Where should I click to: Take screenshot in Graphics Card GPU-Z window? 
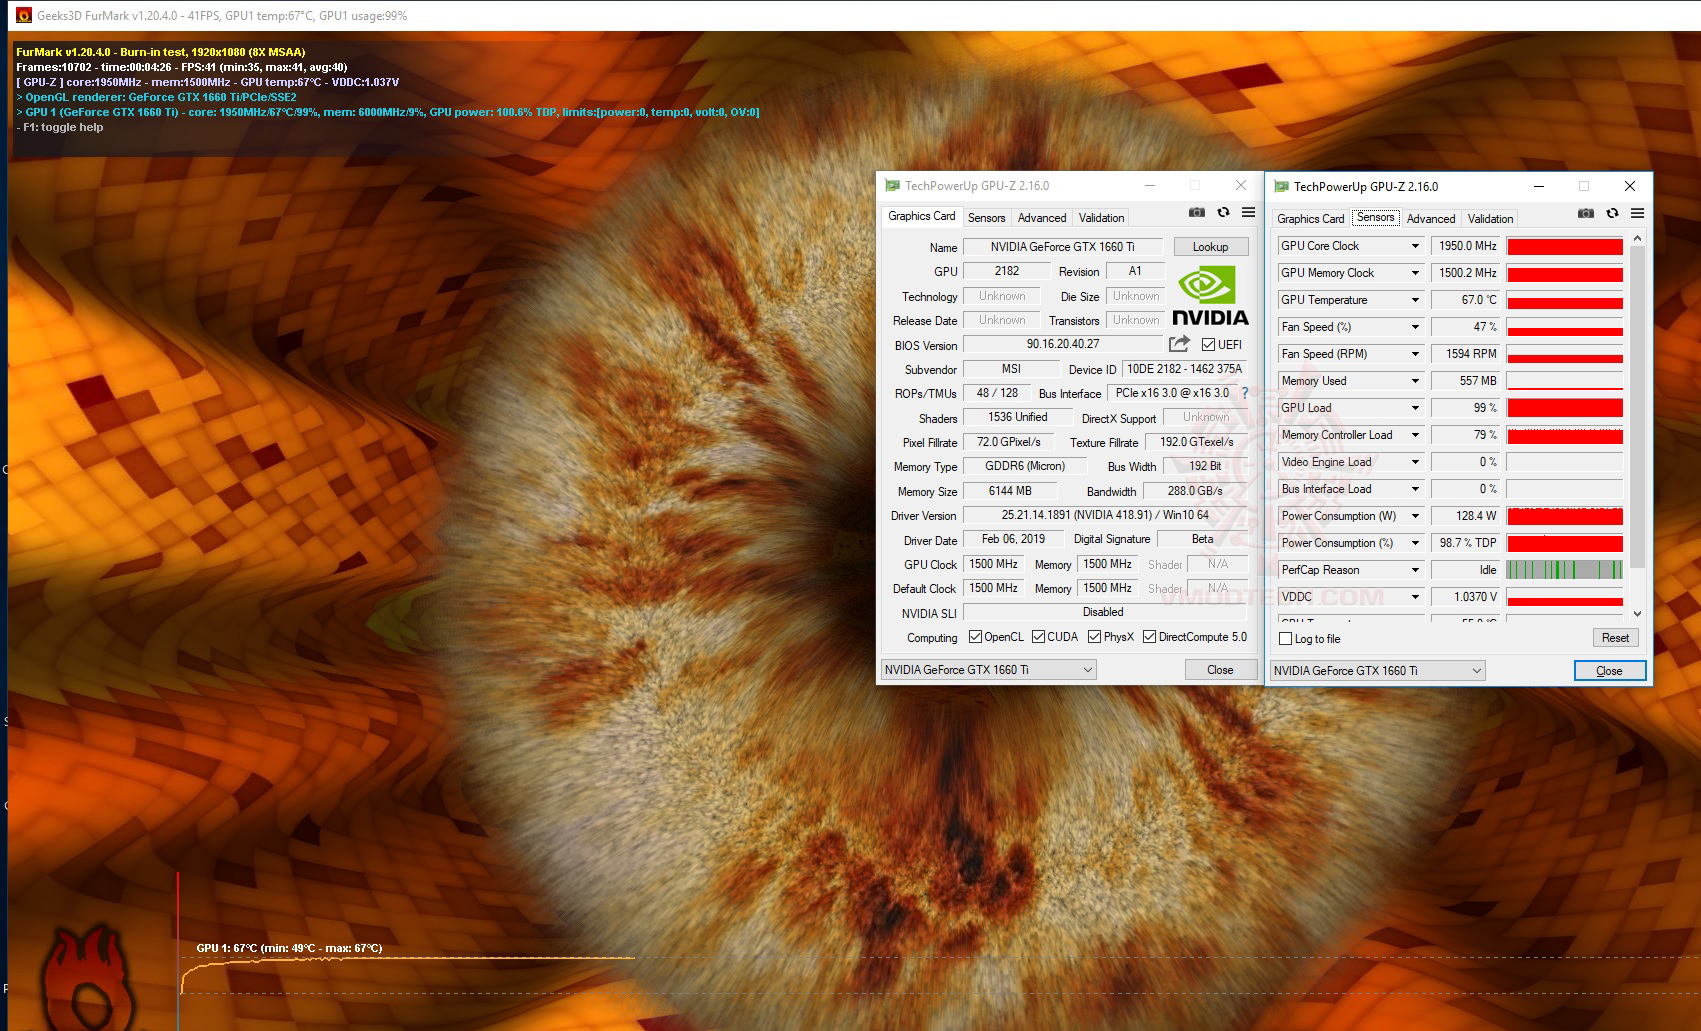1196,212
